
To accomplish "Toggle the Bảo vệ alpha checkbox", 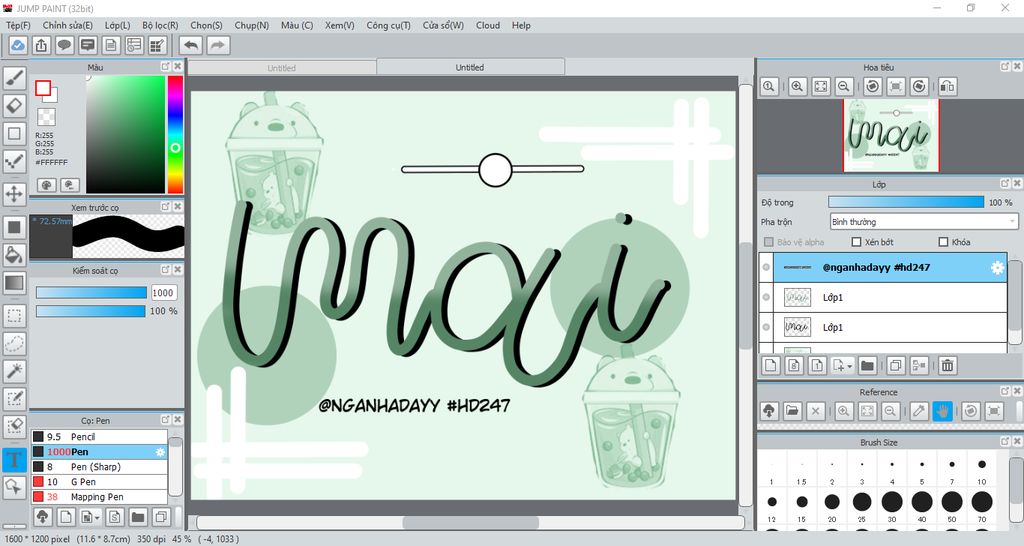I will click(x=769, y=242).
